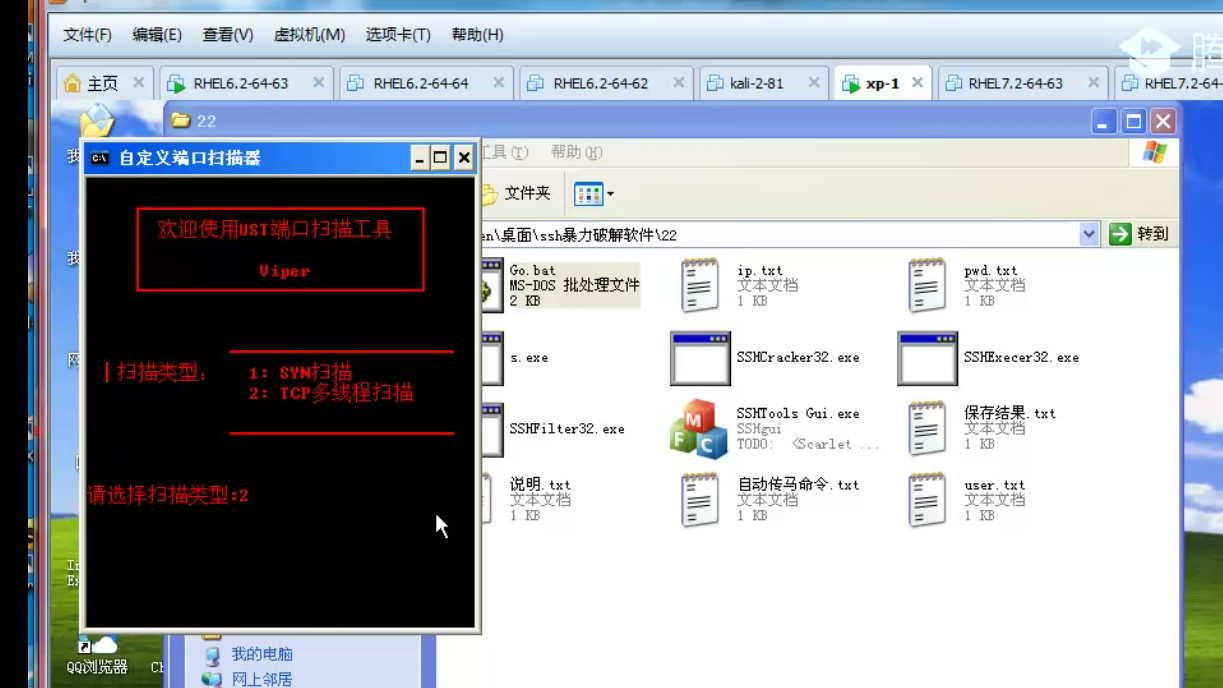Select the SSHExecer32.exe icon
The height and width of the screenshot is (688, 1223).
click(926, 358)
